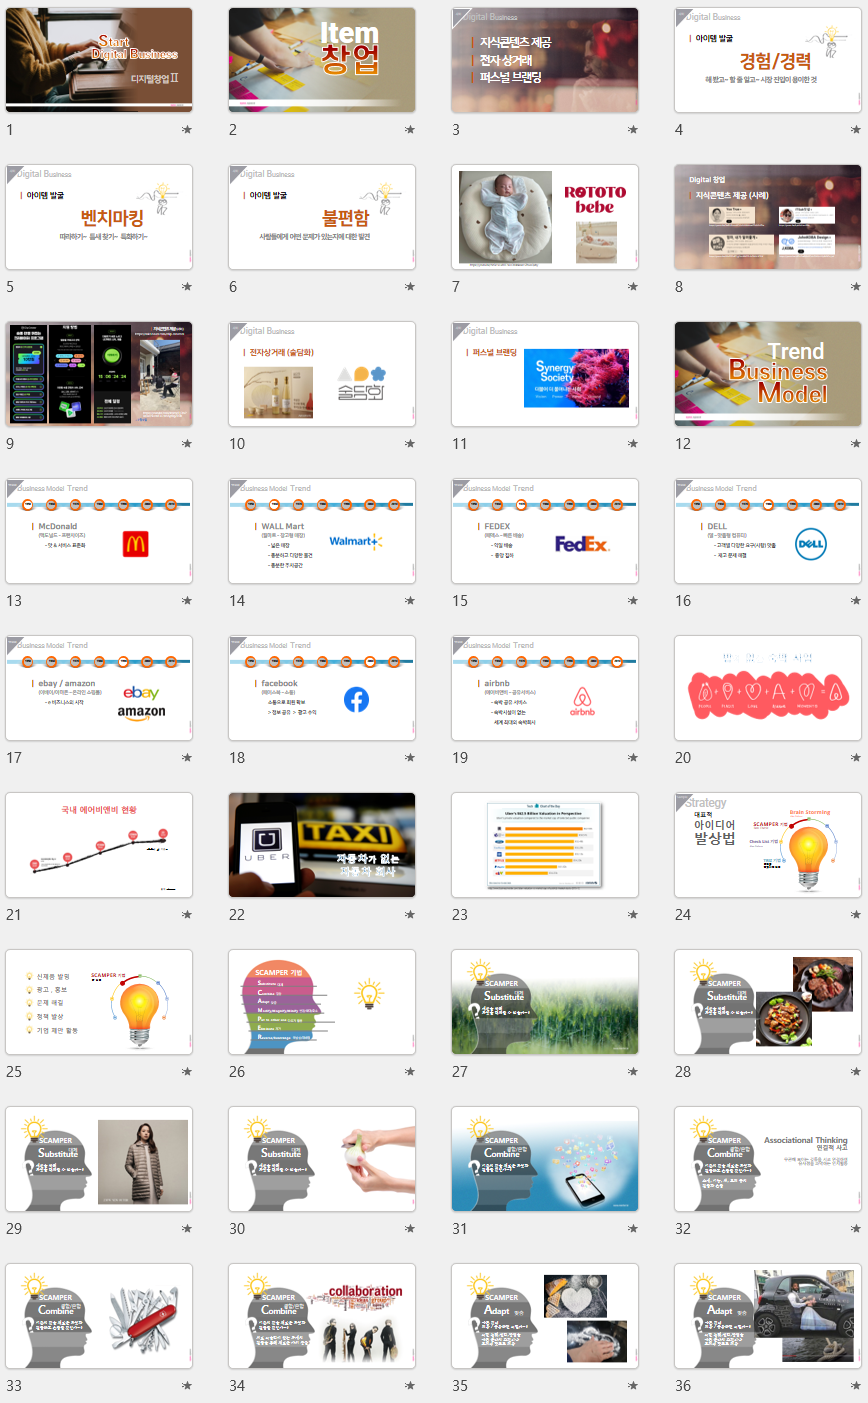The image size is (868, 1403).
Task: Click the transition star icon under slide 15
Action: coord(632,601)
